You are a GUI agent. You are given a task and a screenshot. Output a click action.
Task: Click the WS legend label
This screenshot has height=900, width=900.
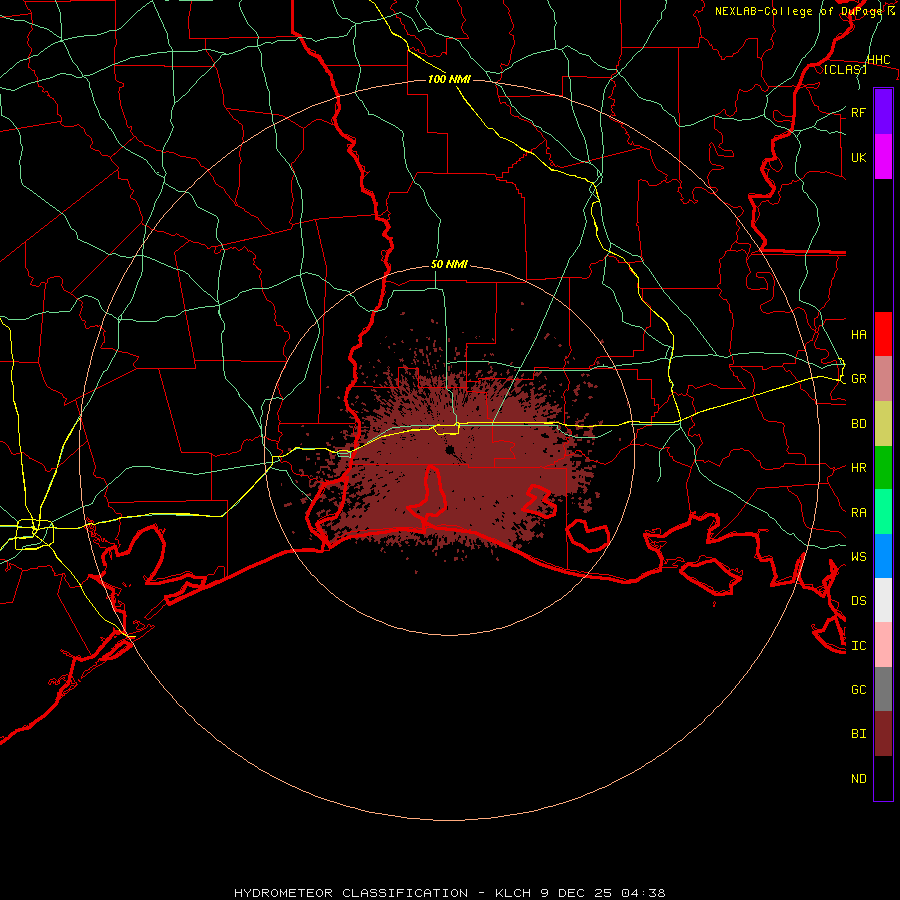coord(858,556)
